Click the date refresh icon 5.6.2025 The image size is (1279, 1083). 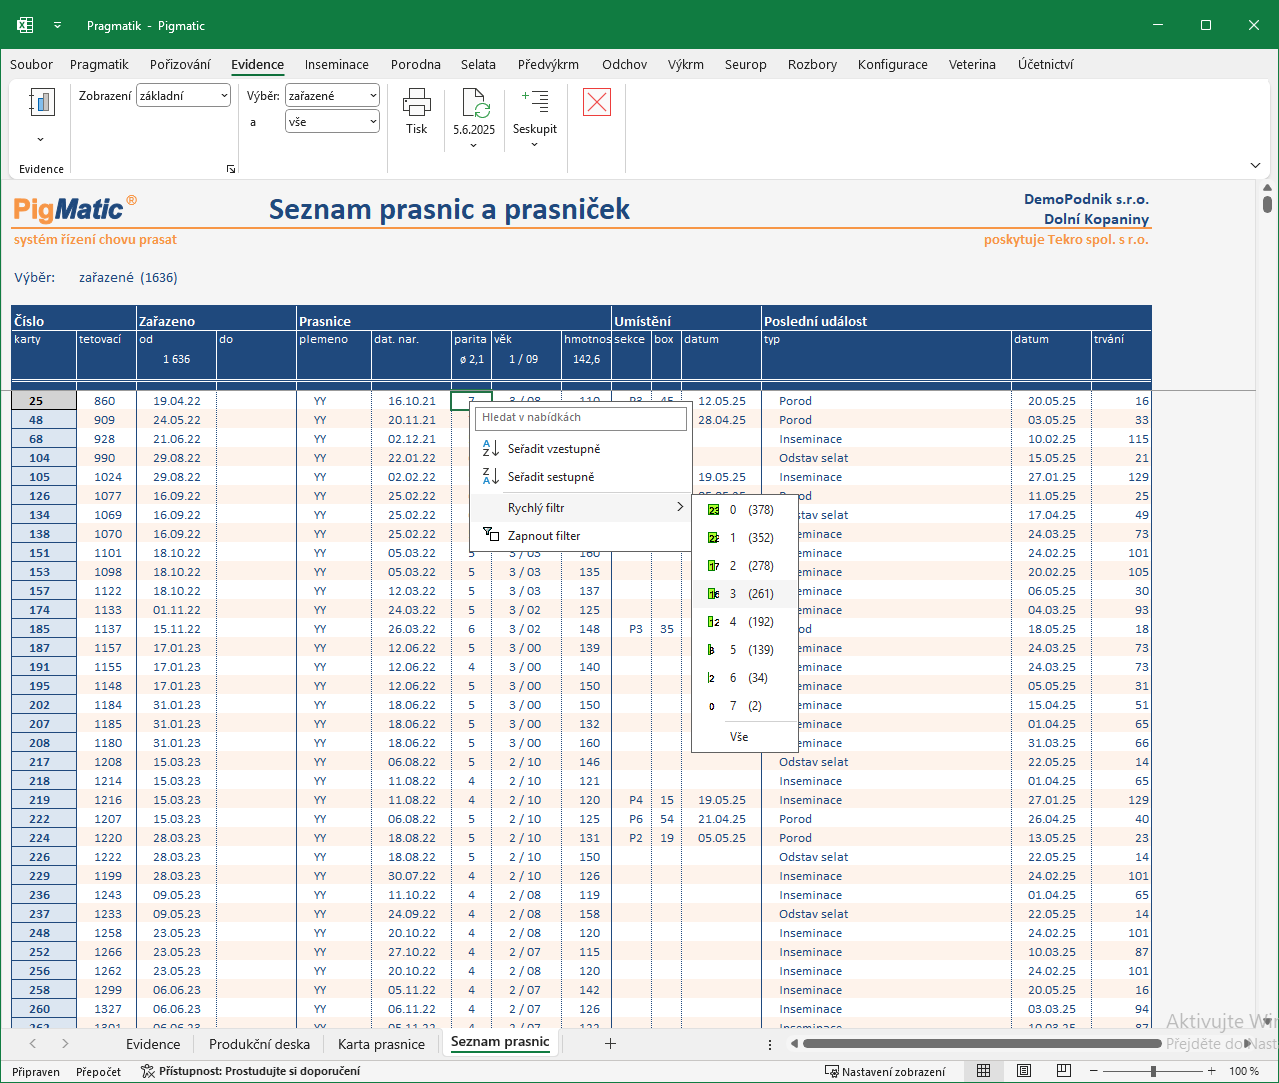tap(475, 102)
